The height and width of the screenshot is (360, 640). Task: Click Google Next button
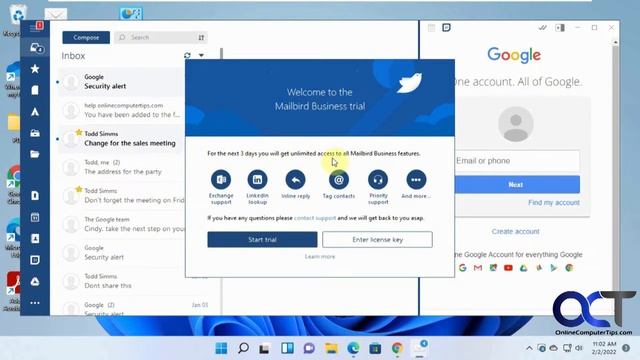click(517, 184)
